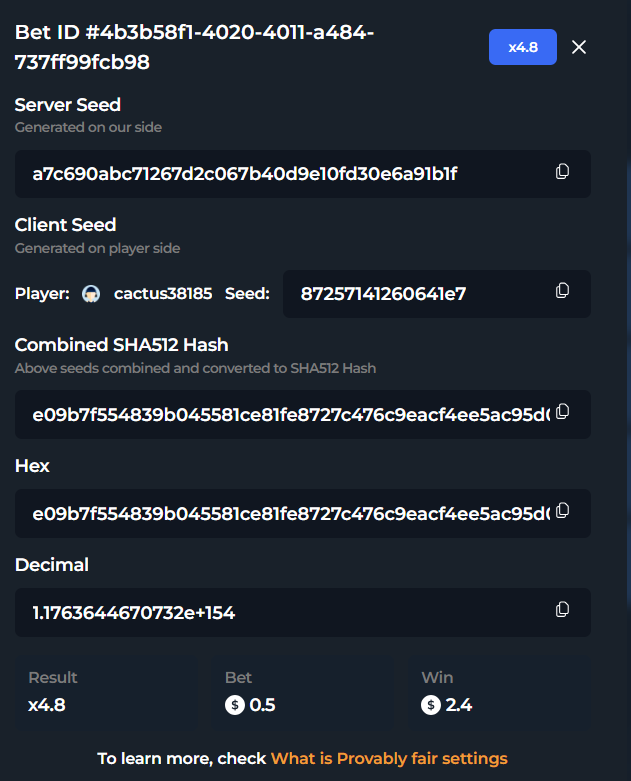This screenshot has width=631, height=781.
Task: Copy the Hex value
Action: [562, 511]
